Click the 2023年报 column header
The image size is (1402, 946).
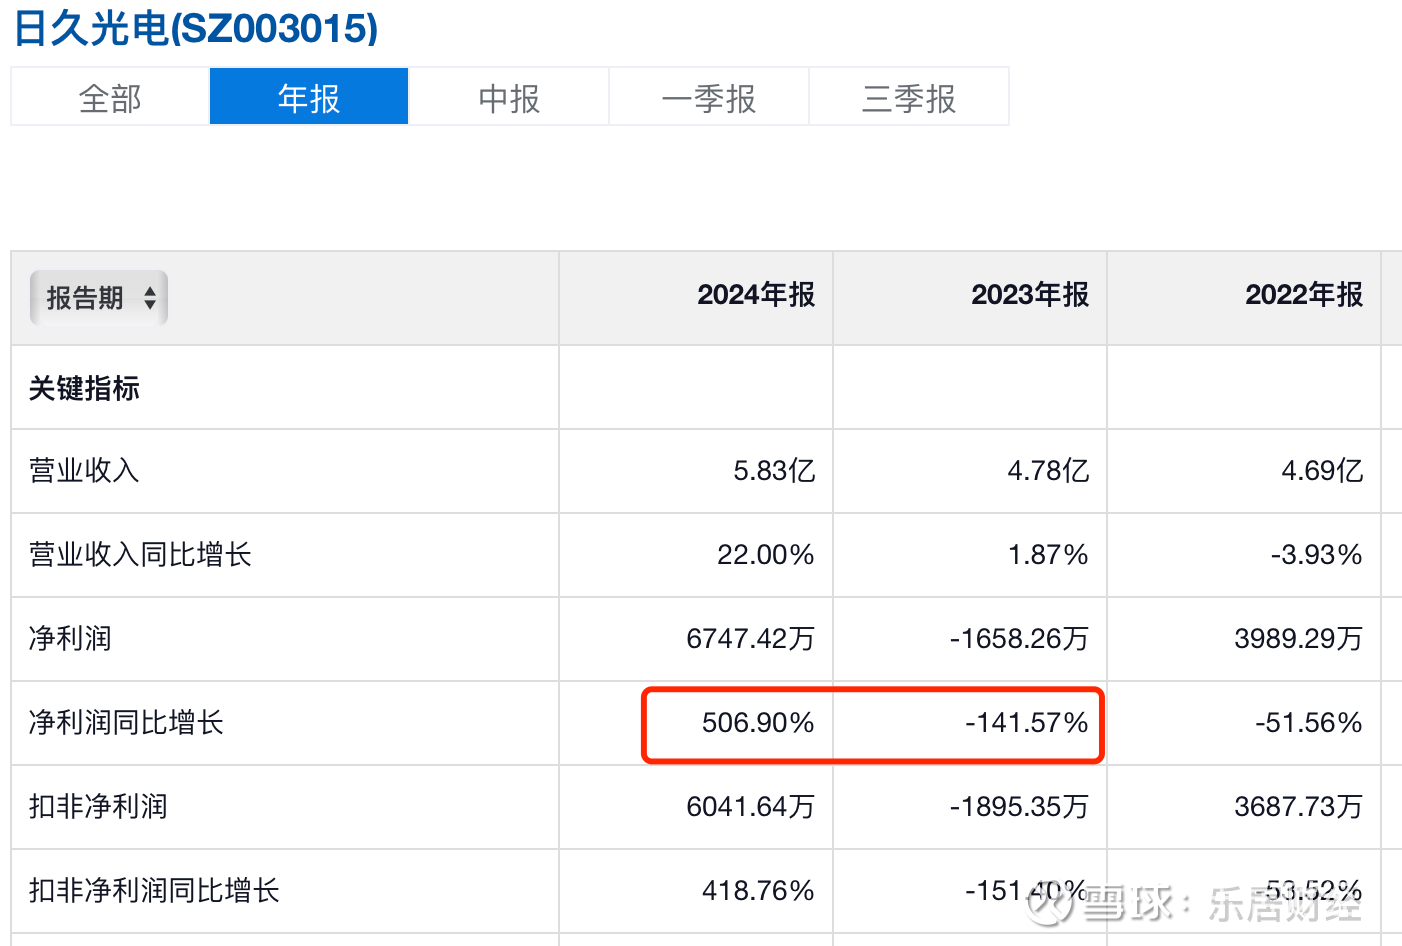pos(1030,295)
